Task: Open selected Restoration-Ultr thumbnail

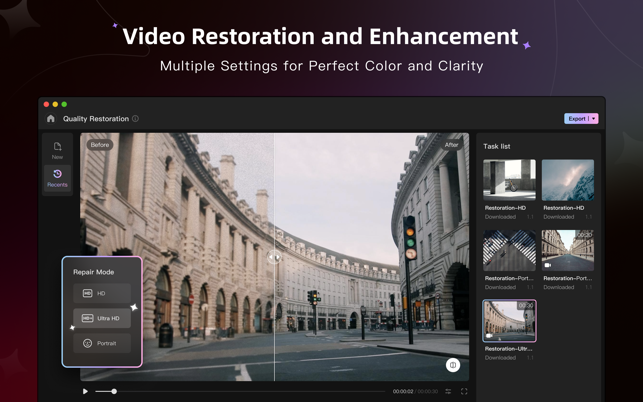Action: [x=509, y=321]
